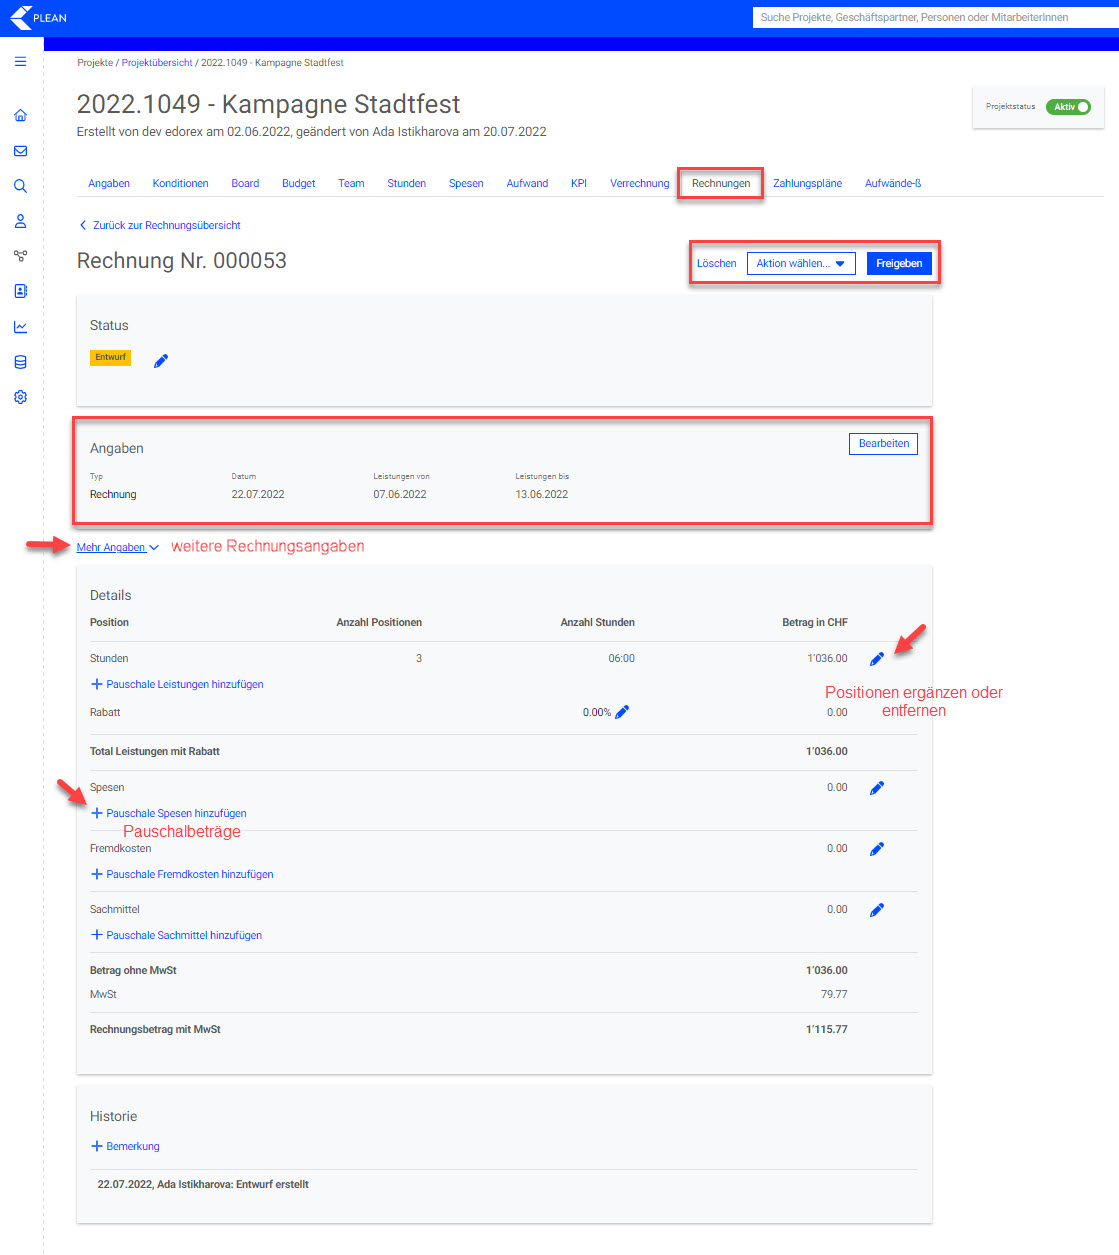The image size is (1119, 1255).
Task: Edit Fremdkosten row with pencil icon
Action: click(x=877, y=849)
